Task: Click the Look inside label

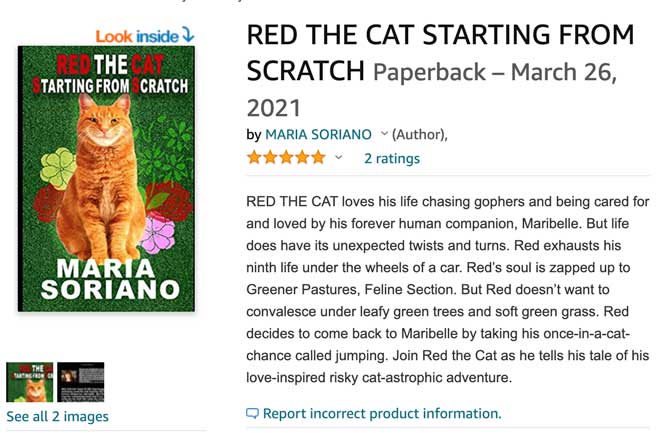Action: [x=137, y=36]
